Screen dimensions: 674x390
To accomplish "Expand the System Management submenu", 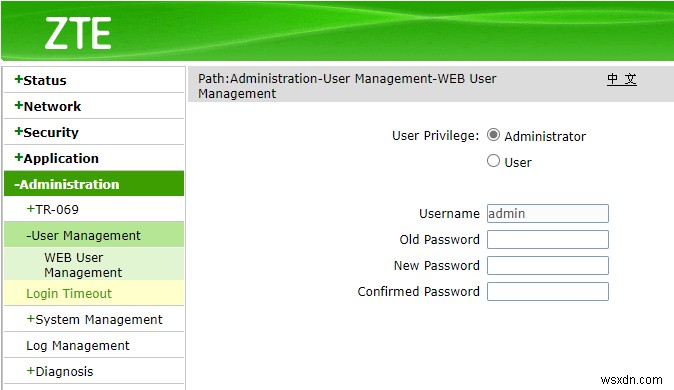I will (x=94, y=319).
